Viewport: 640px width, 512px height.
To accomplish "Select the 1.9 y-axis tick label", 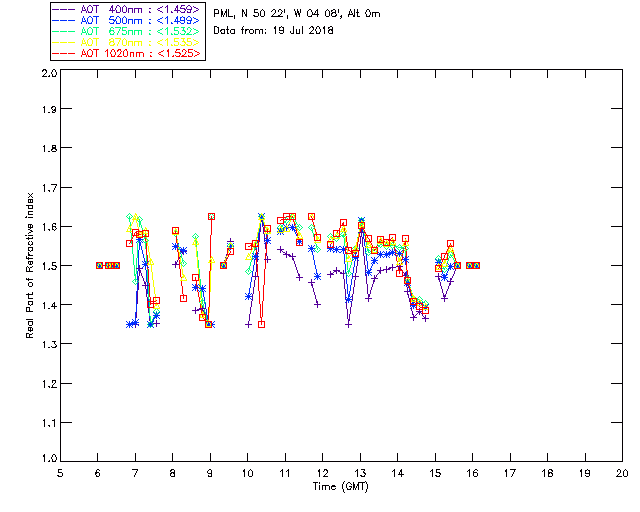I will [x=49, y=109].
